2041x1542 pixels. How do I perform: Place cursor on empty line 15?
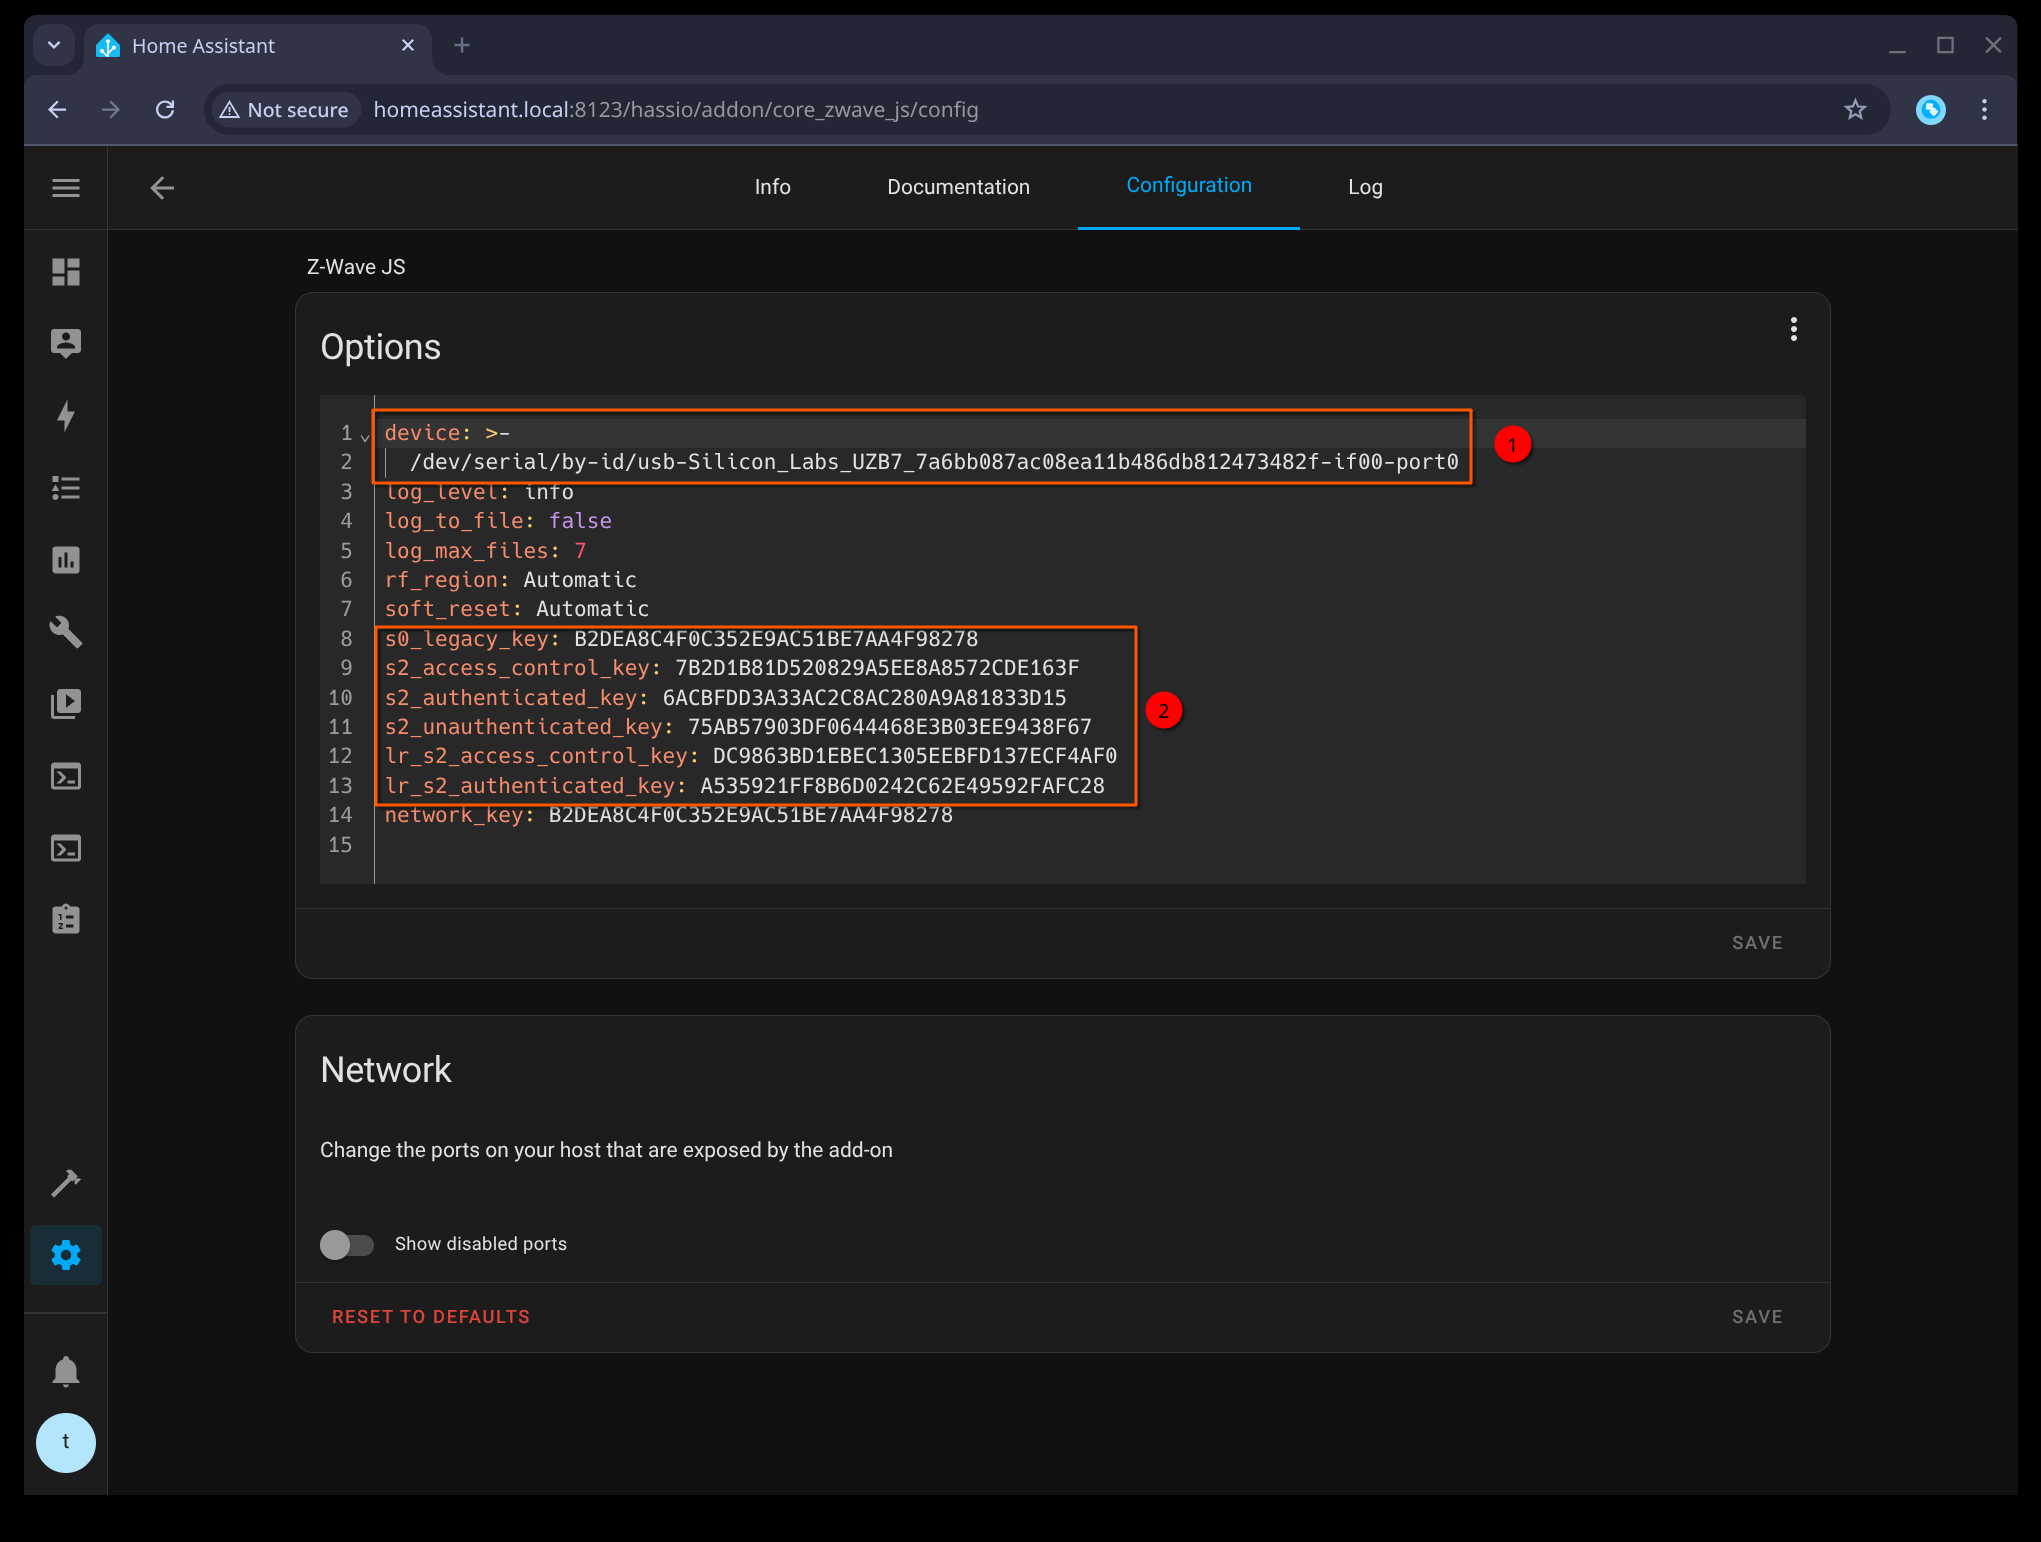[x=1090, y=845]
